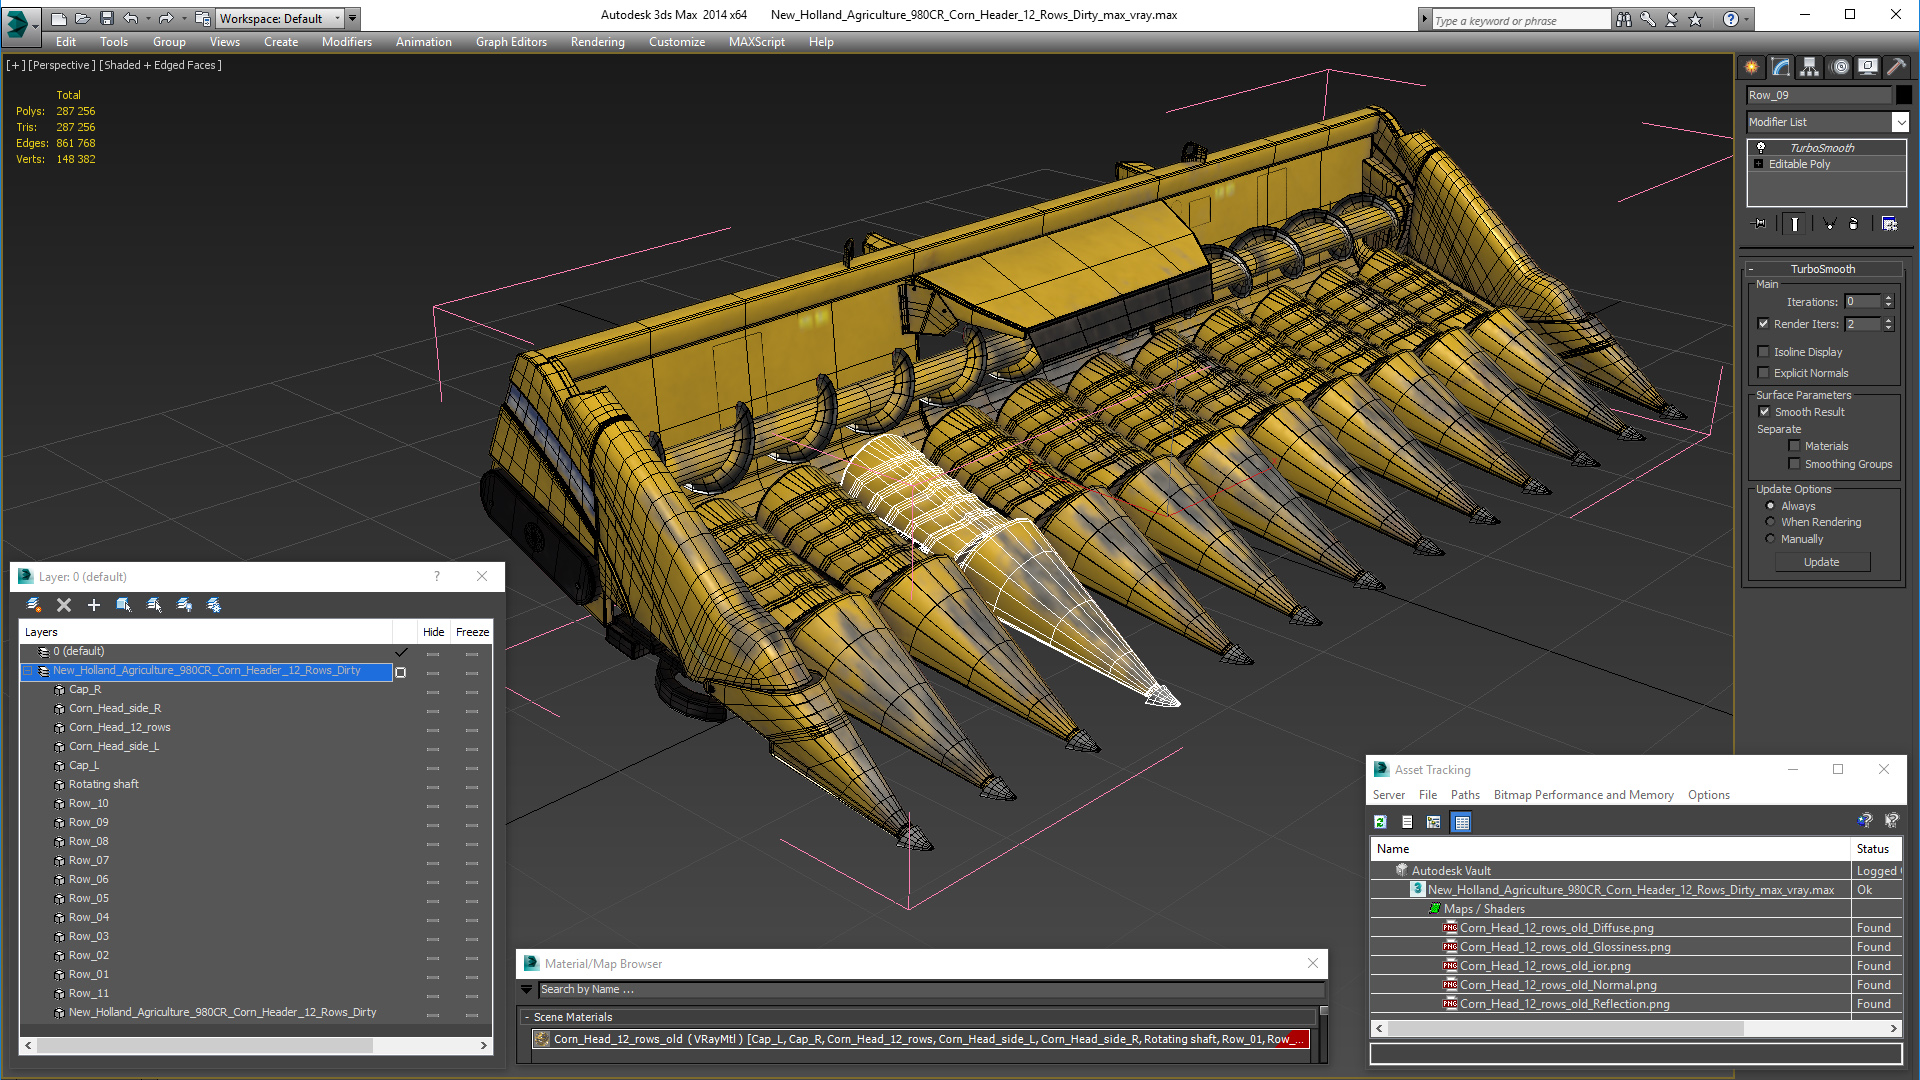Image resolution: width=1920 pixels, height=1080 pixels.
Task: Click Create New Layer icon in Layer dialog
Action: (34, 605)
